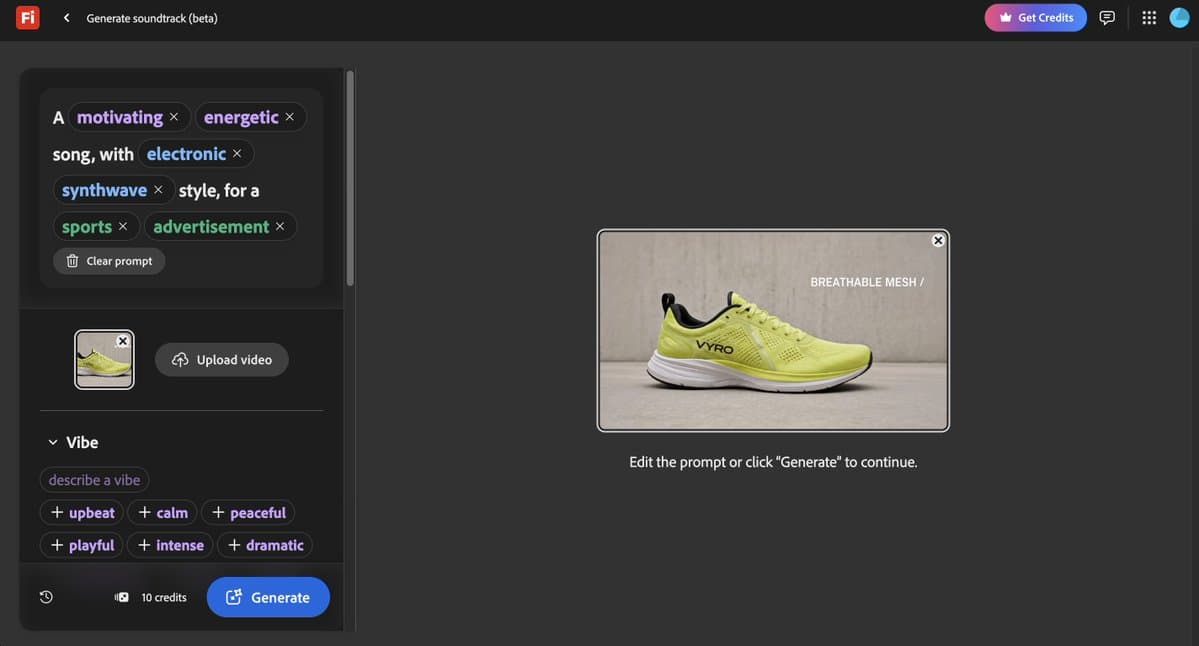Close the large shoe video preview
This screenshot has height=646, width=1199.
[938, 241]
